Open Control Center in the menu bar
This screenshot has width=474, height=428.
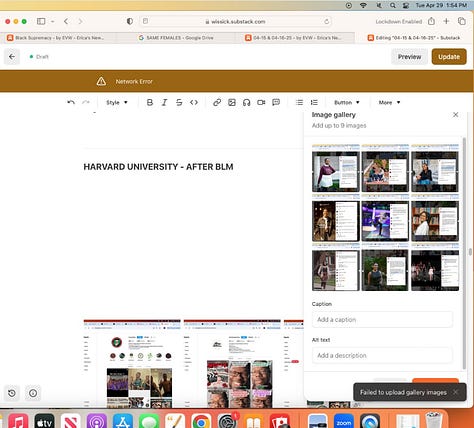coord(406,5)
